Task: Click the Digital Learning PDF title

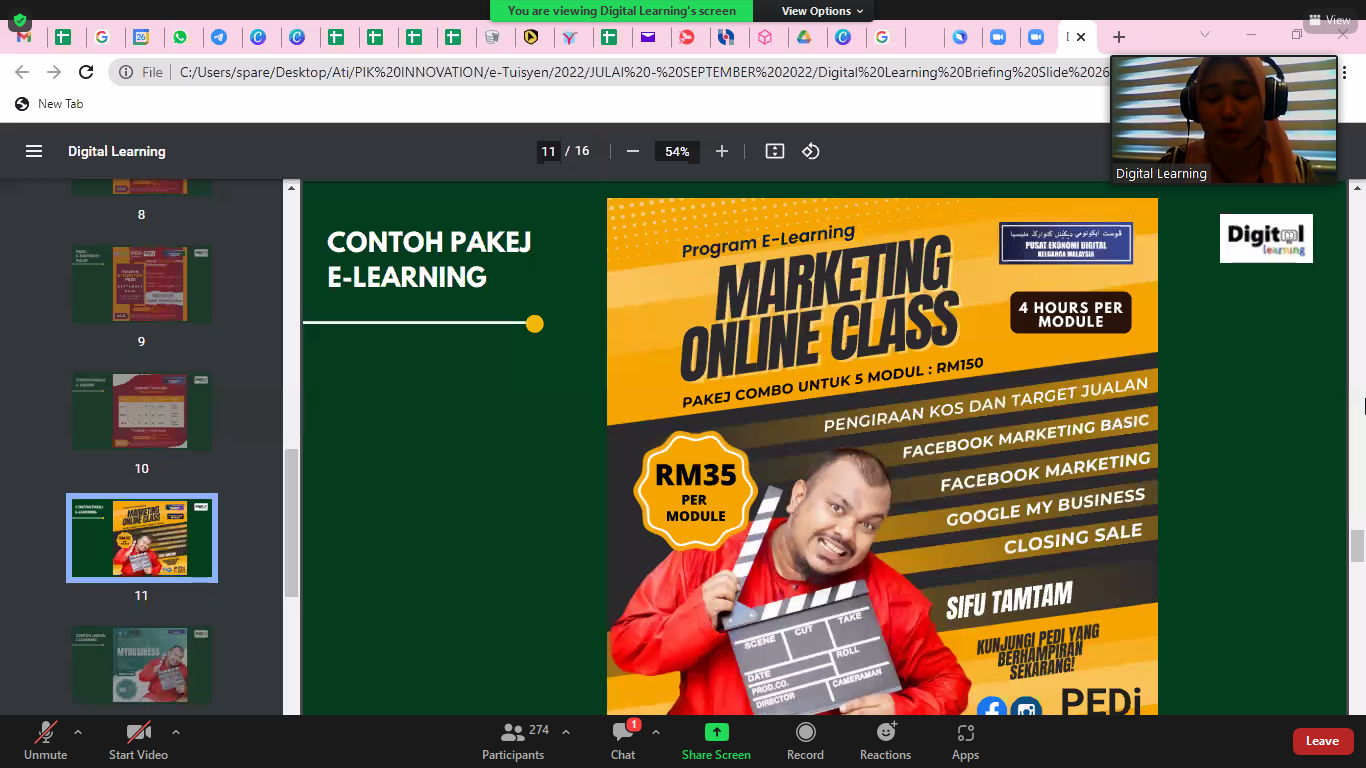Action: point(117,152)
